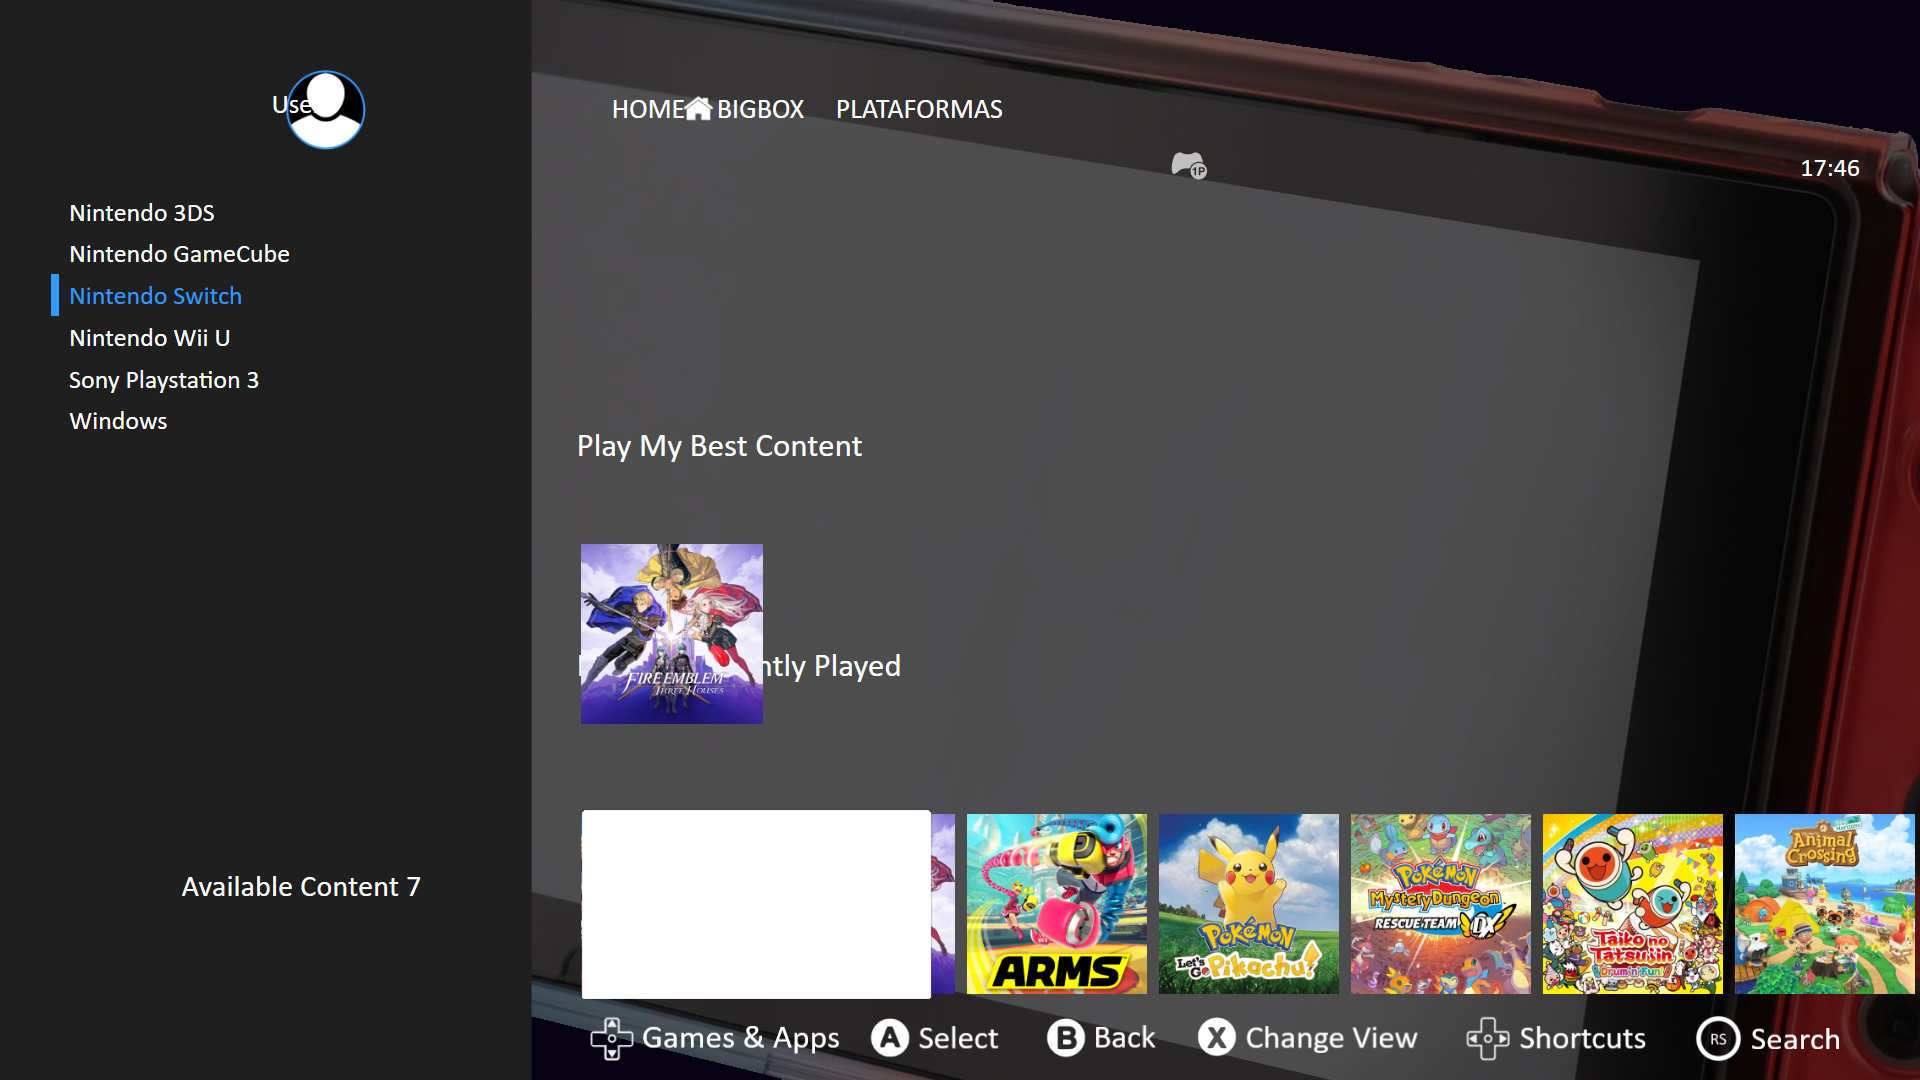Open BIGBOX breadcrumb item
This screenshot has height=1080, width=1920.
click(760, 109)
